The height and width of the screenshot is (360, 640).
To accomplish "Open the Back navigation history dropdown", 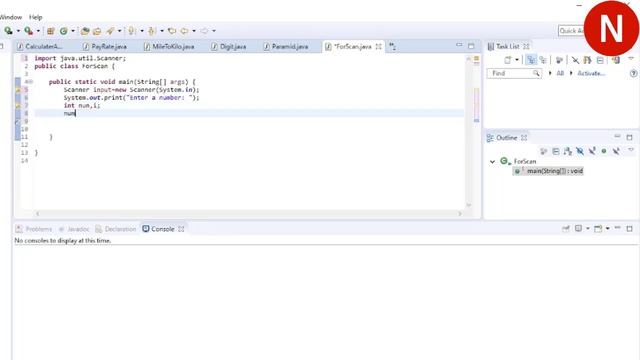I will click(x=194, y=31).
